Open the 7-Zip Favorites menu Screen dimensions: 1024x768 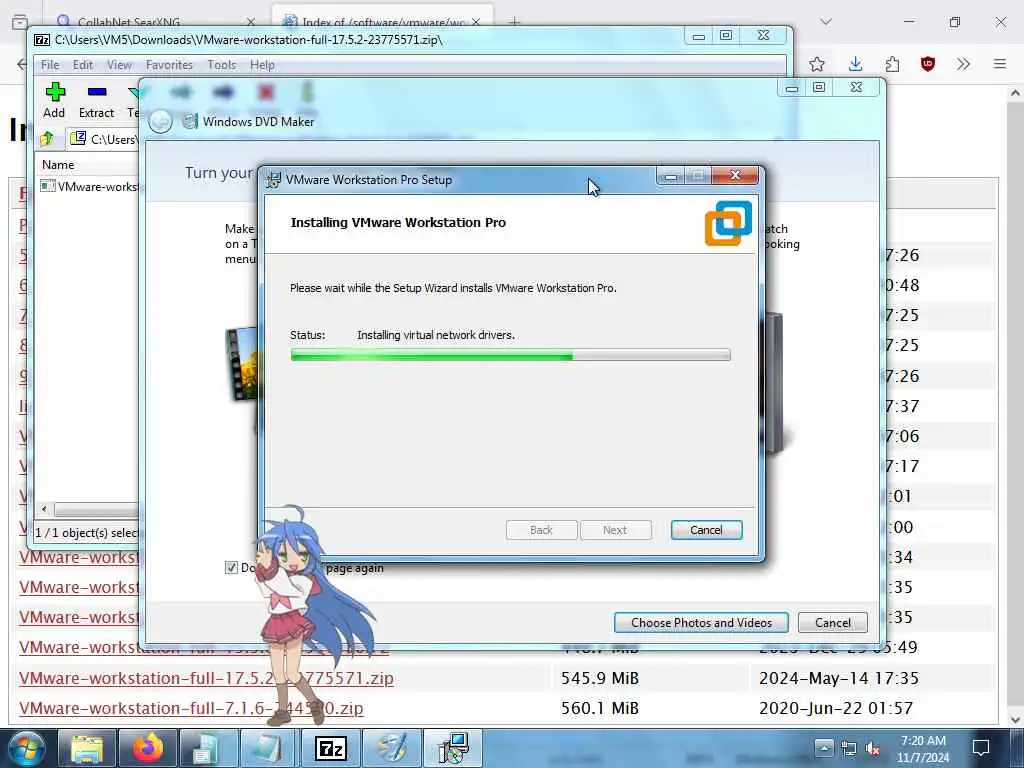[x=169, y=65]
